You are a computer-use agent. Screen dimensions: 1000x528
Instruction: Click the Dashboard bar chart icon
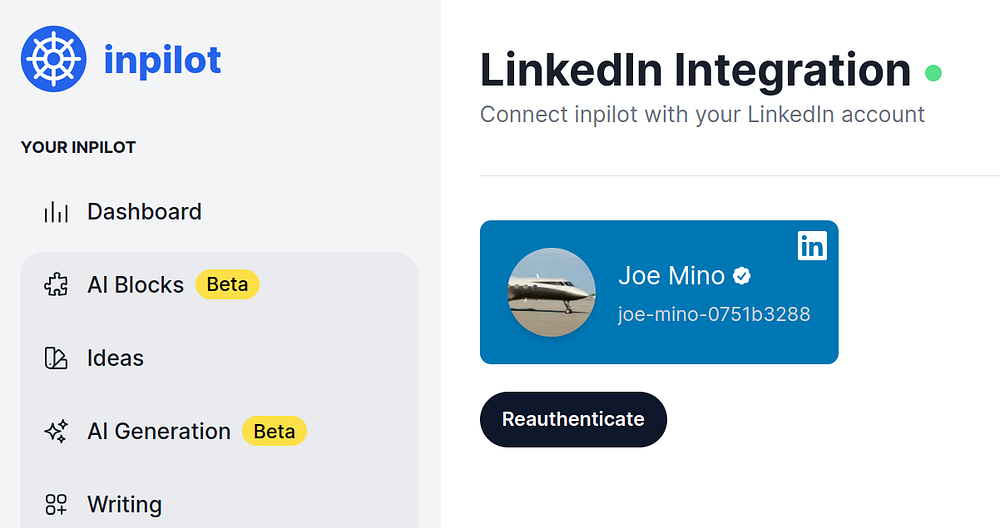click(56, 212)
